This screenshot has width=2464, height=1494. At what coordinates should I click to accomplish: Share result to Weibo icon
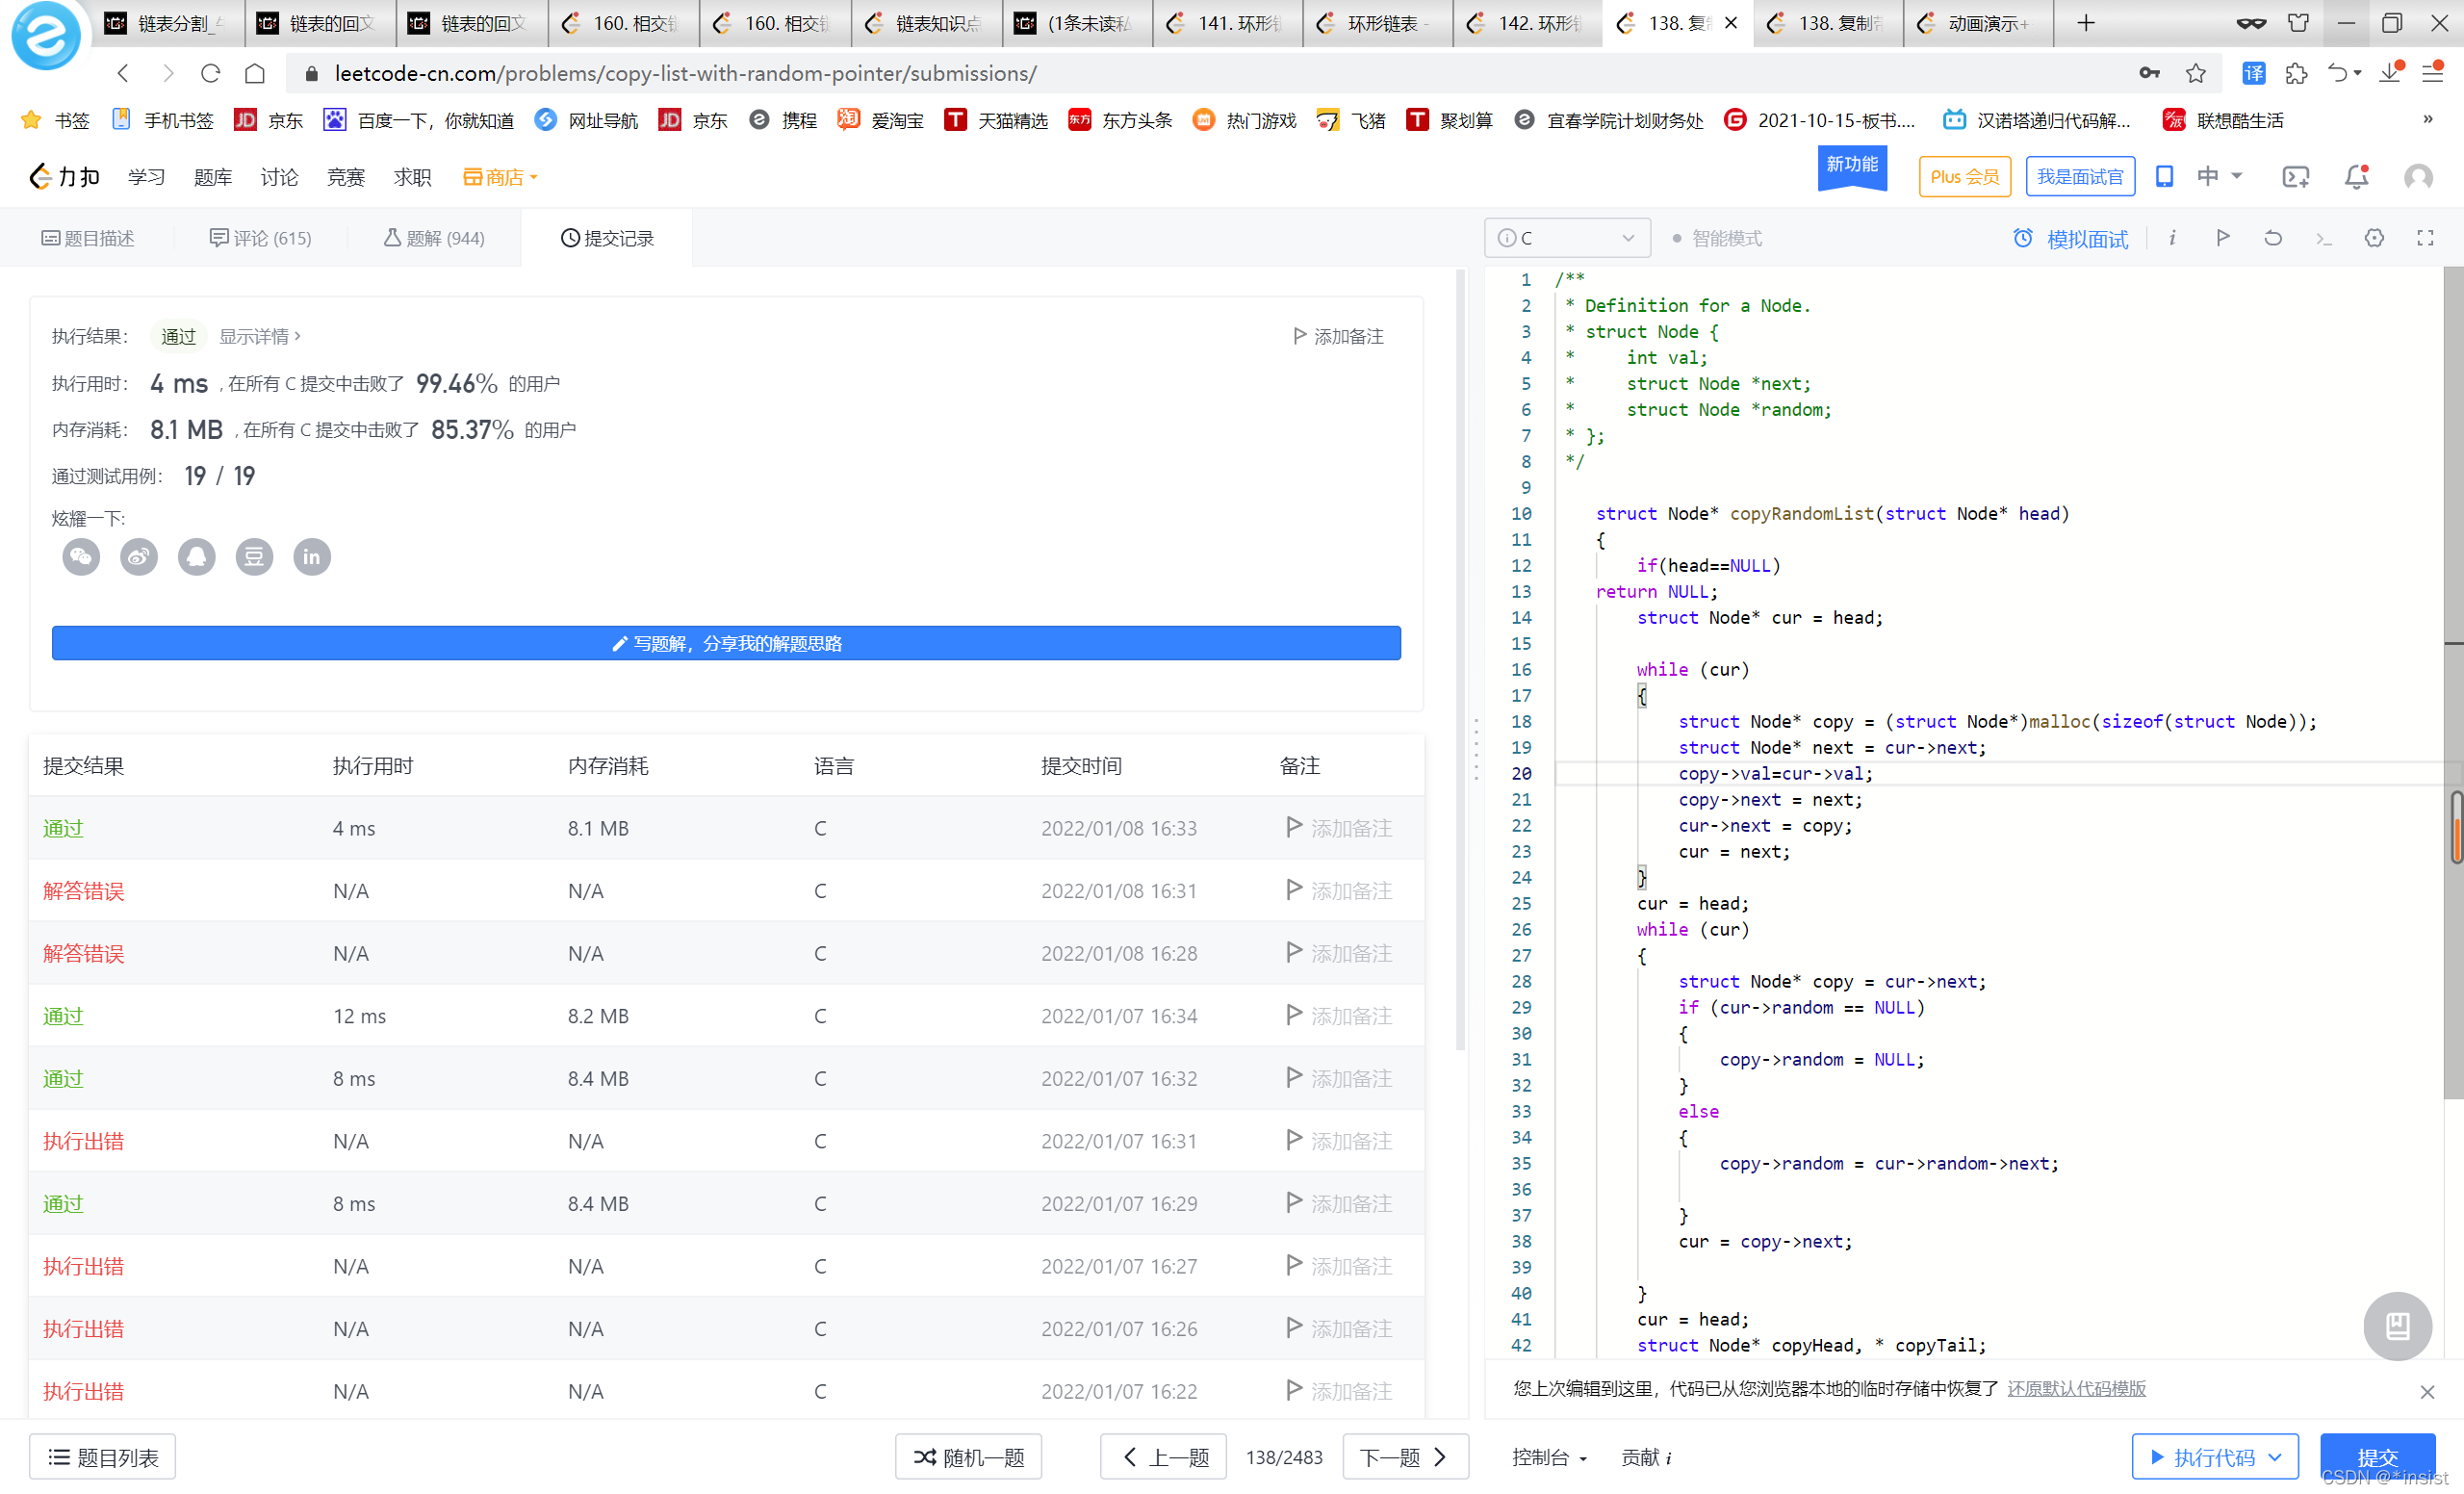139,556
